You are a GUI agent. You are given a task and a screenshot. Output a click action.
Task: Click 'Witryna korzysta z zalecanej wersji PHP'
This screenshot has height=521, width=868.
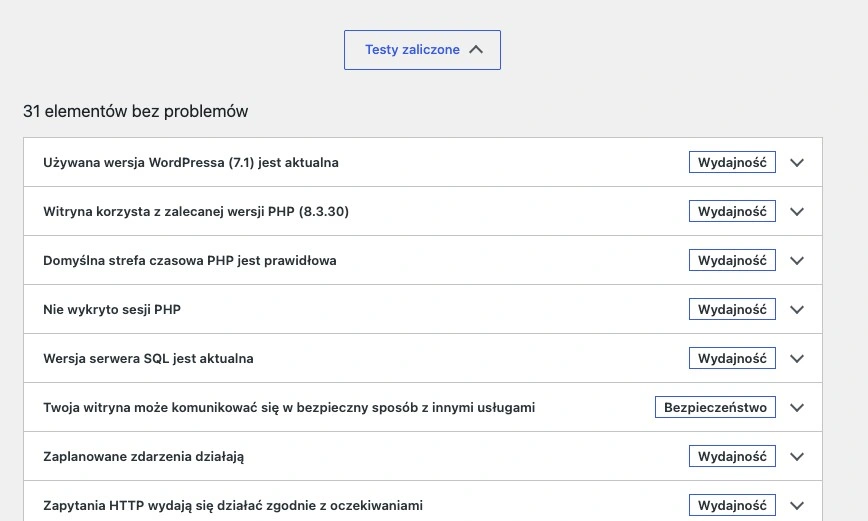[196, 212]
